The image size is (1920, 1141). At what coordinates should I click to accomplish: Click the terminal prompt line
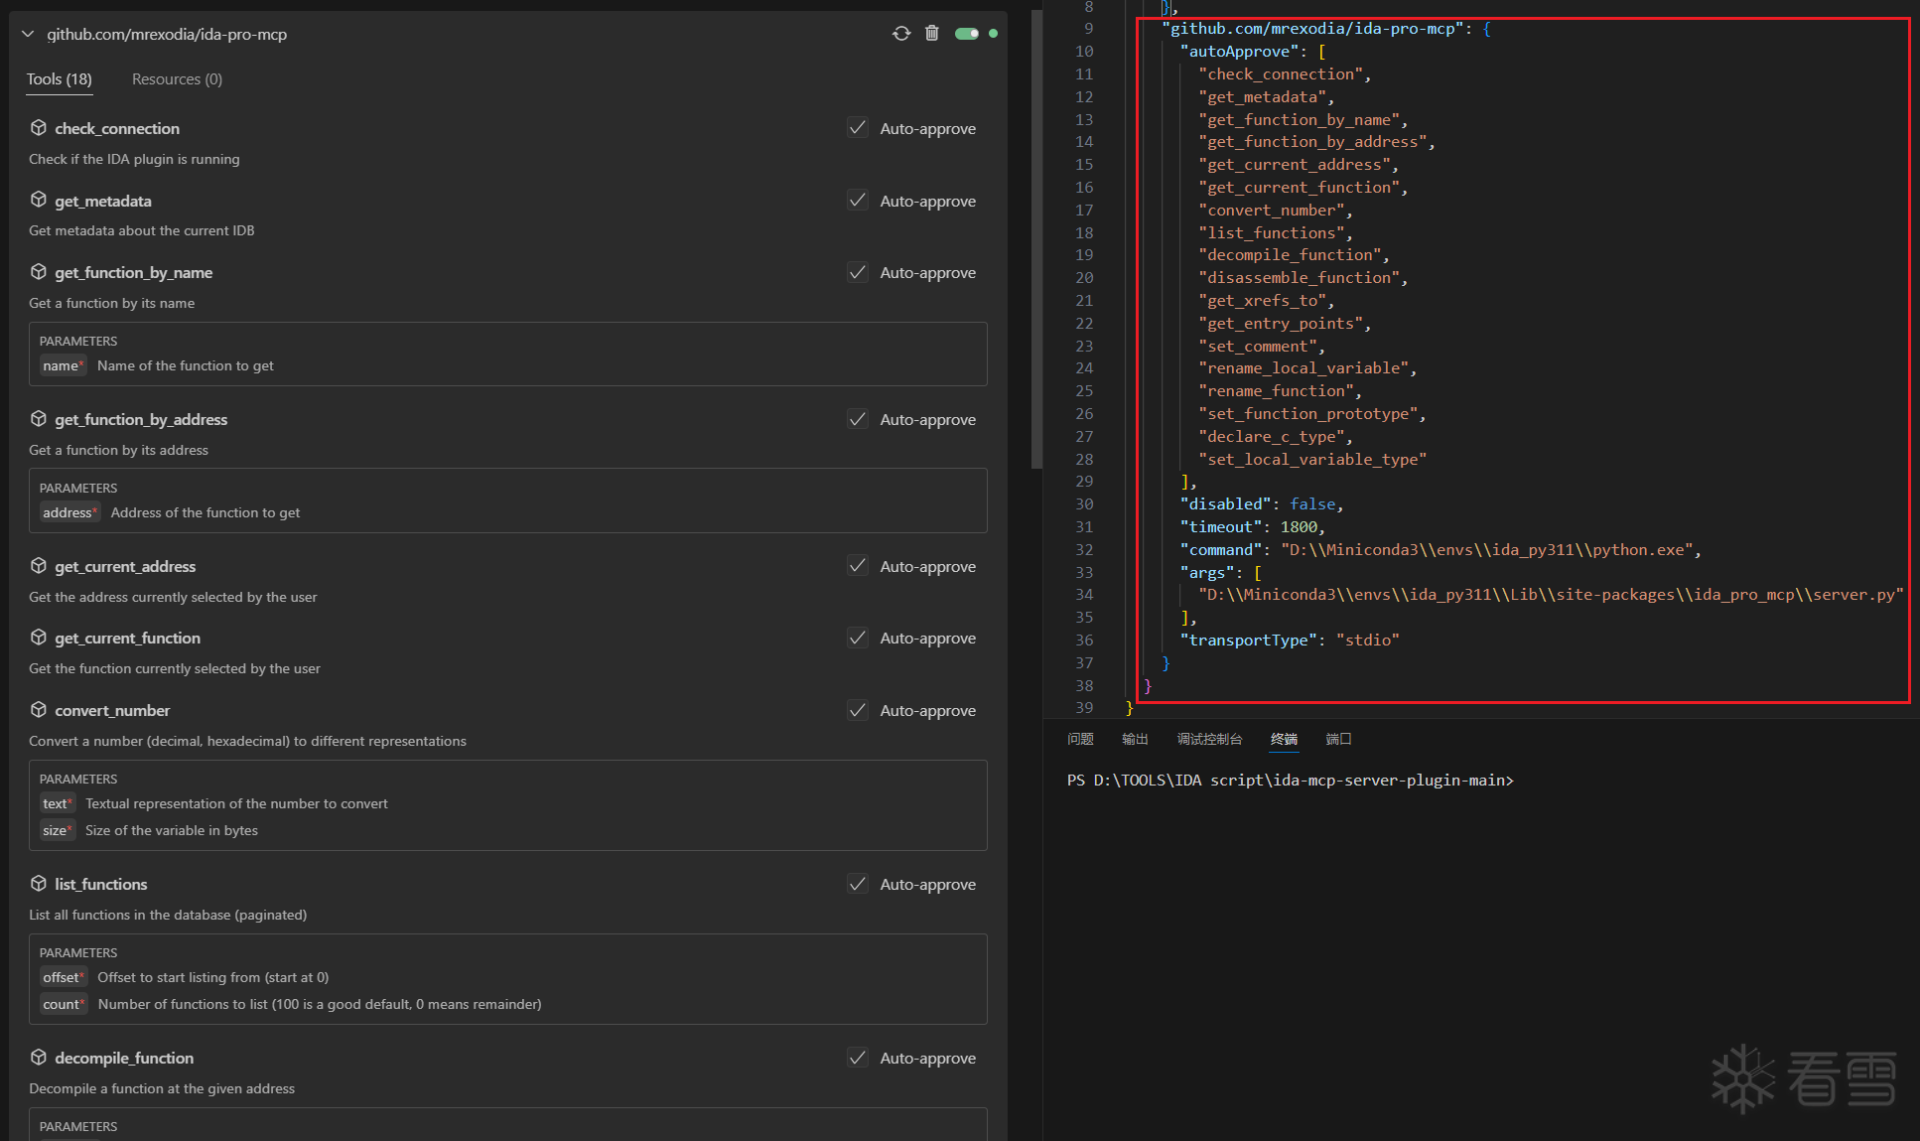coord(1290,780)
